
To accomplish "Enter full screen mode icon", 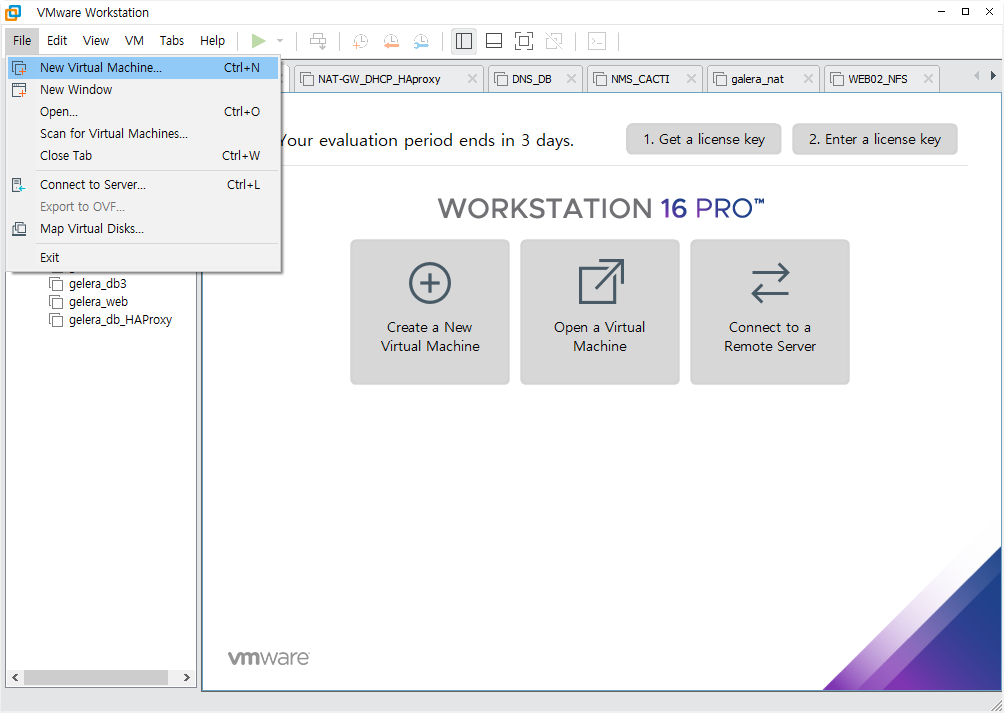I will 524,41.
